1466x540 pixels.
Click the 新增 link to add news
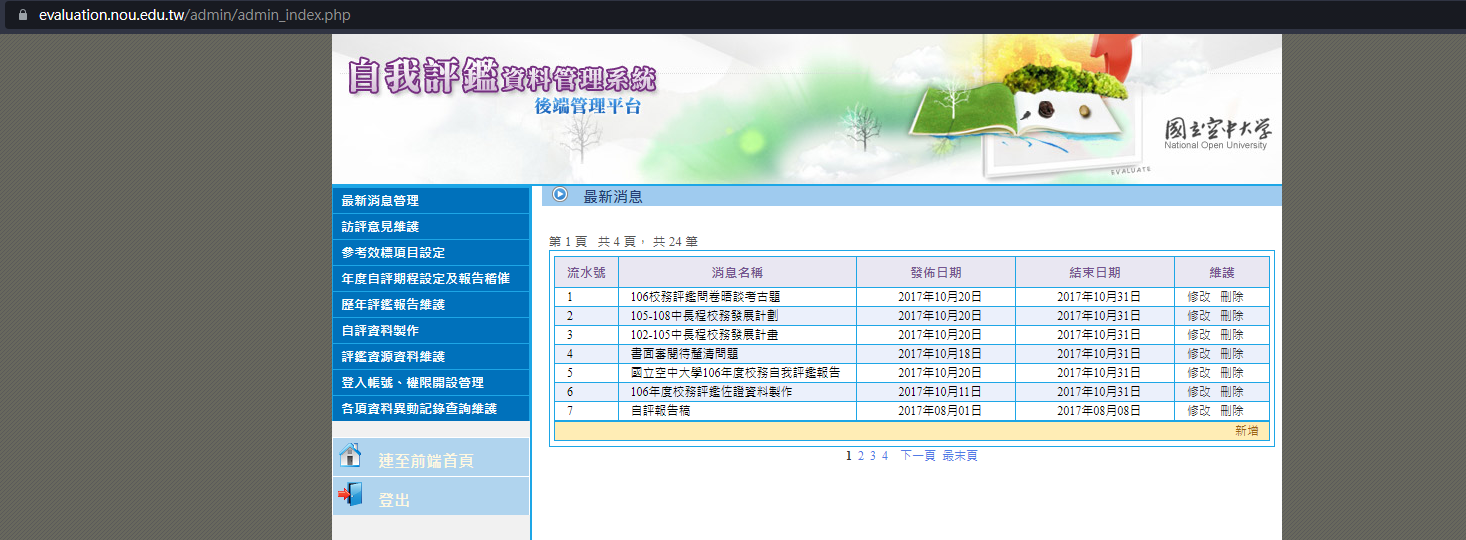coord(1247,431)
